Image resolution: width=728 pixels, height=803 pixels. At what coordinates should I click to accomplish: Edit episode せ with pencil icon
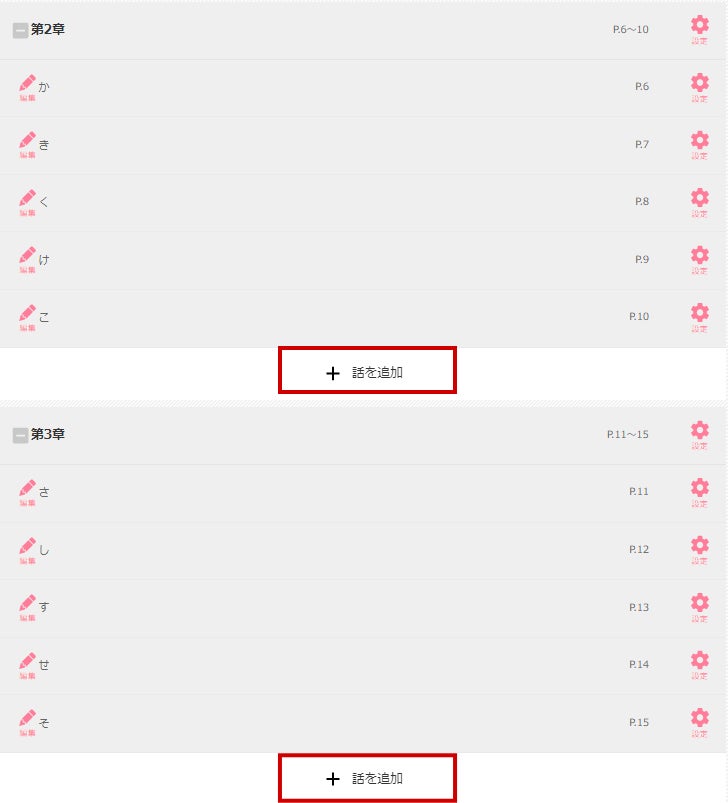[x=27, y=665]
